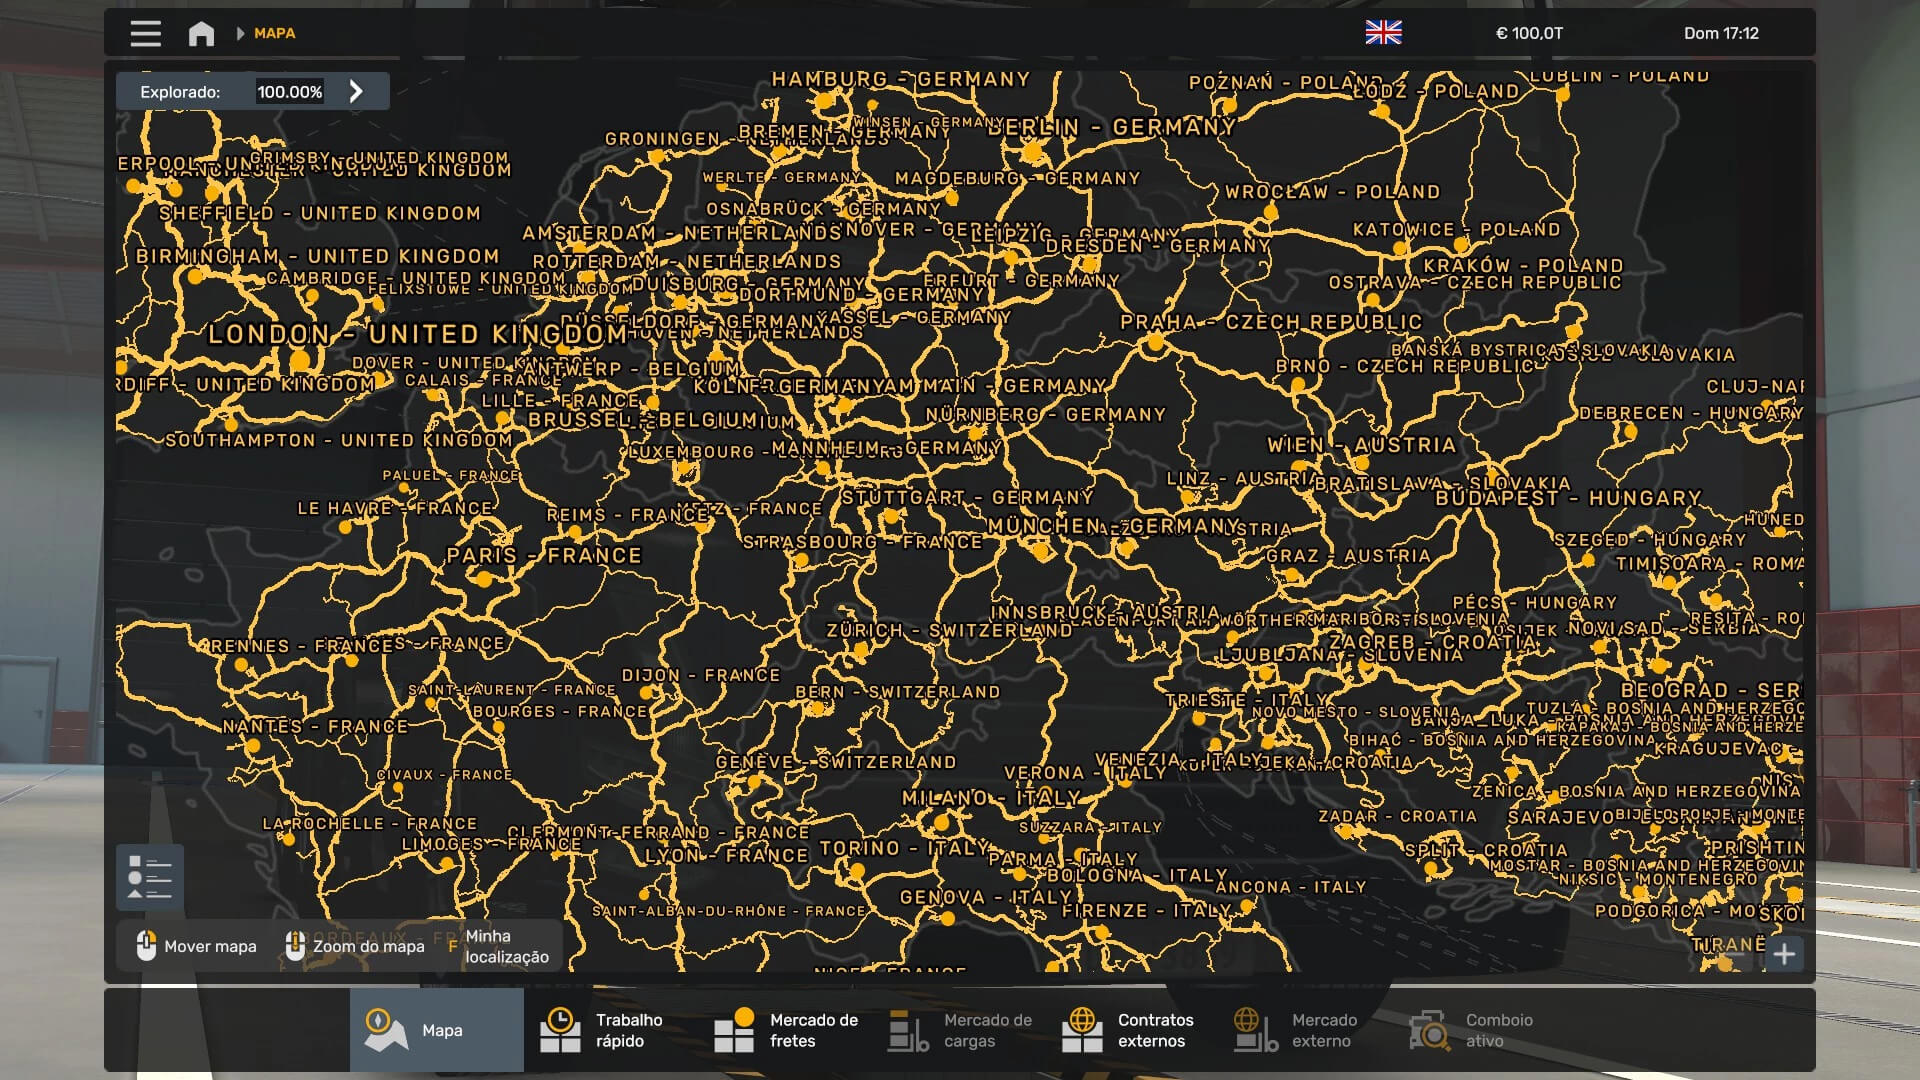Zoom in with the plus button

(x=1784, y=954)
